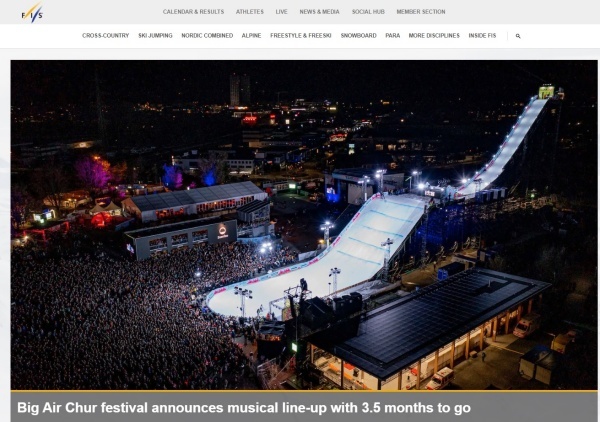Click the FIS logo
This screenshot has height=422, width=600.
click(x=32, y=13)
